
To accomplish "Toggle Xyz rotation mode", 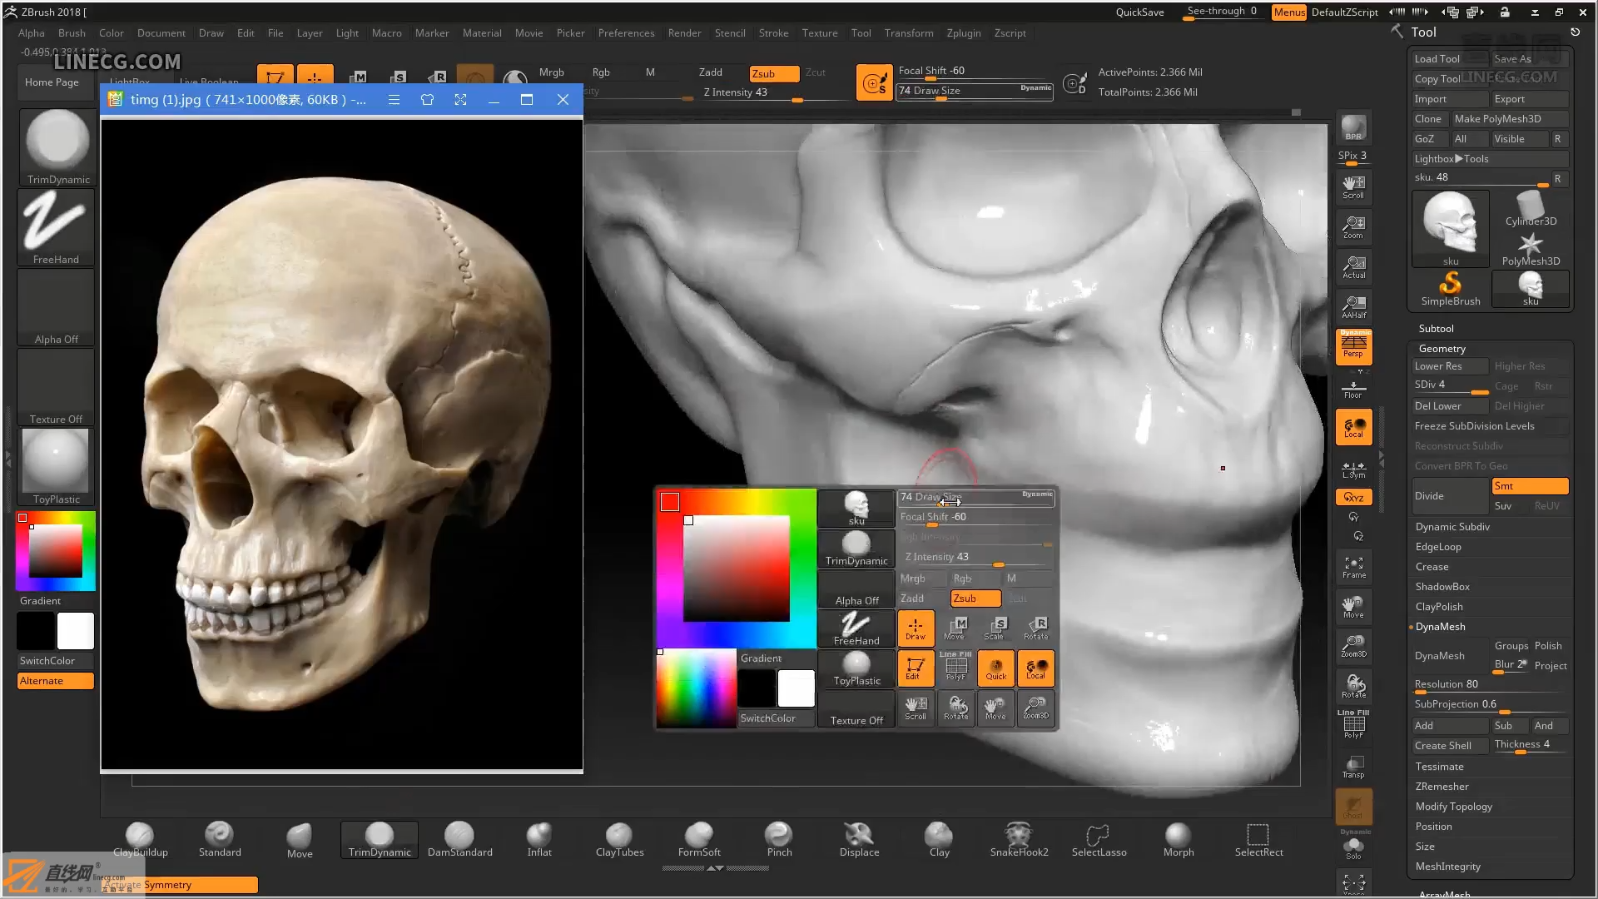I will pos(1353,497).
